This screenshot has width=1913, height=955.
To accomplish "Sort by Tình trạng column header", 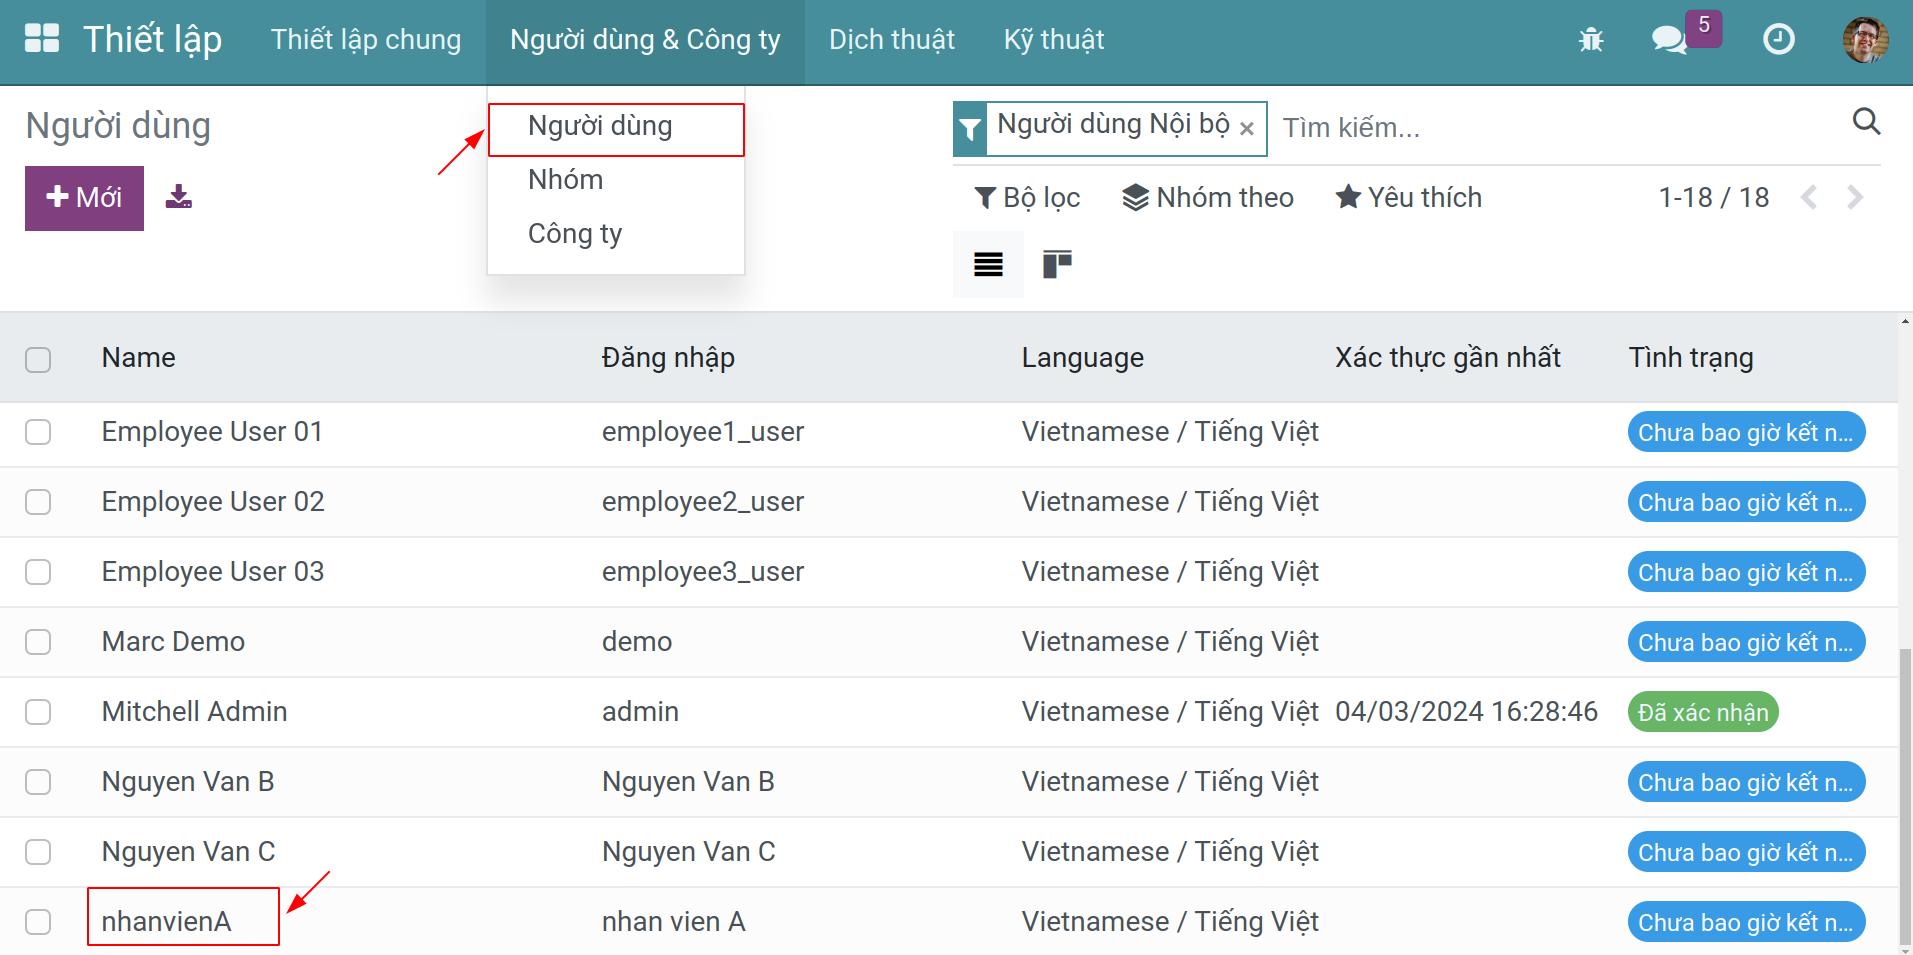I will [x=1690, y=358].
